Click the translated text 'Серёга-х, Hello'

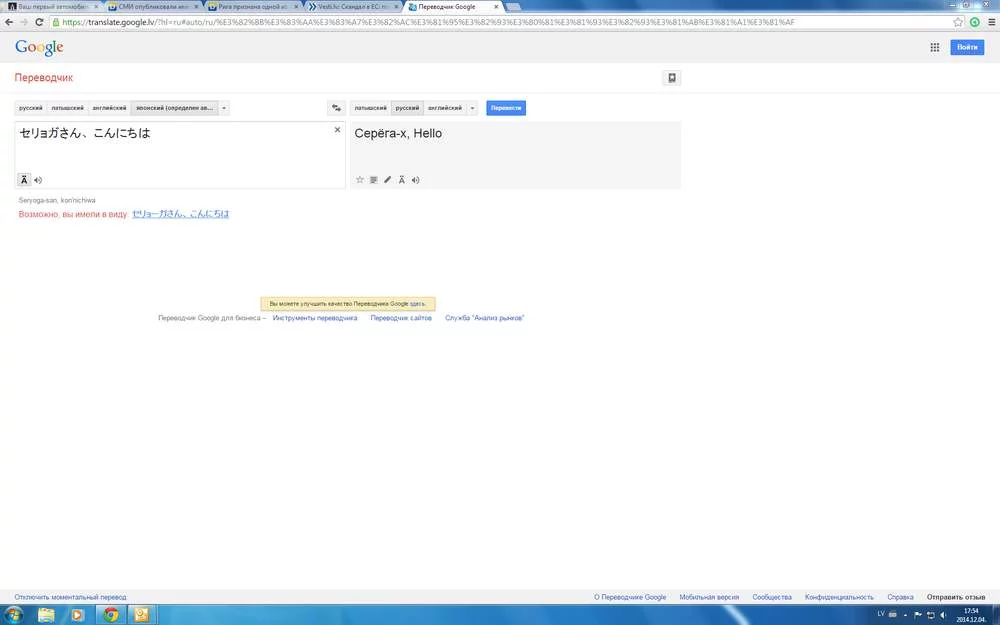(x=398, y=133)
